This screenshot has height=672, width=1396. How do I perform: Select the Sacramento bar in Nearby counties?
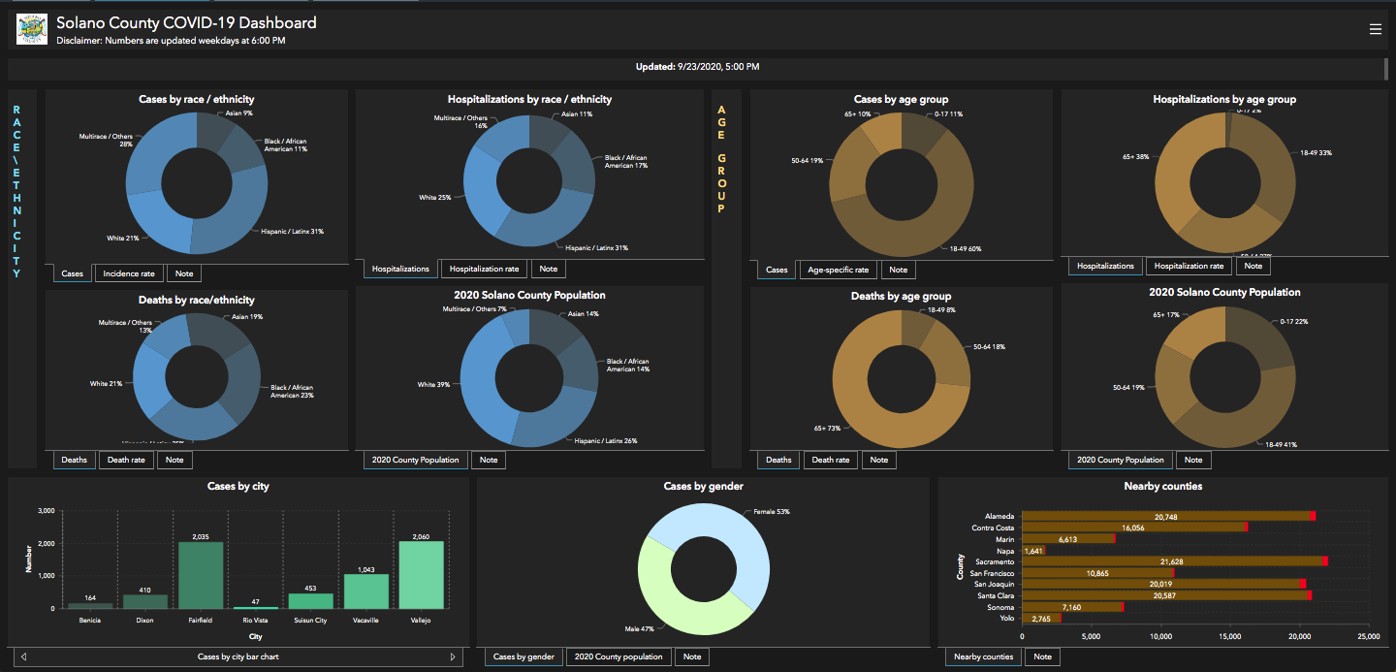pyautogui.click(x=1170, y=562)
